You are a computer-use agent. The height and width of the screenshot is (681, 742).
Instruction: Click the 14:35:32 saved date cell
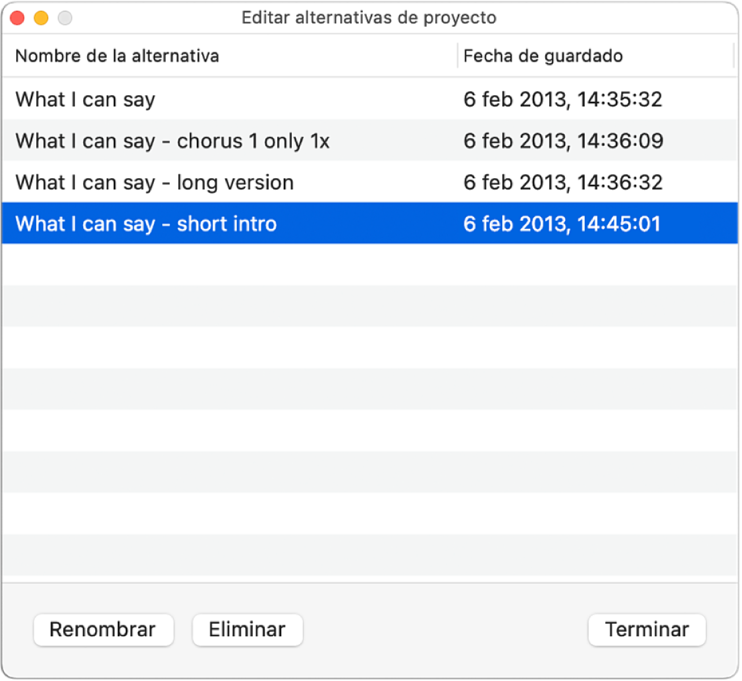[x=563, y=99]
